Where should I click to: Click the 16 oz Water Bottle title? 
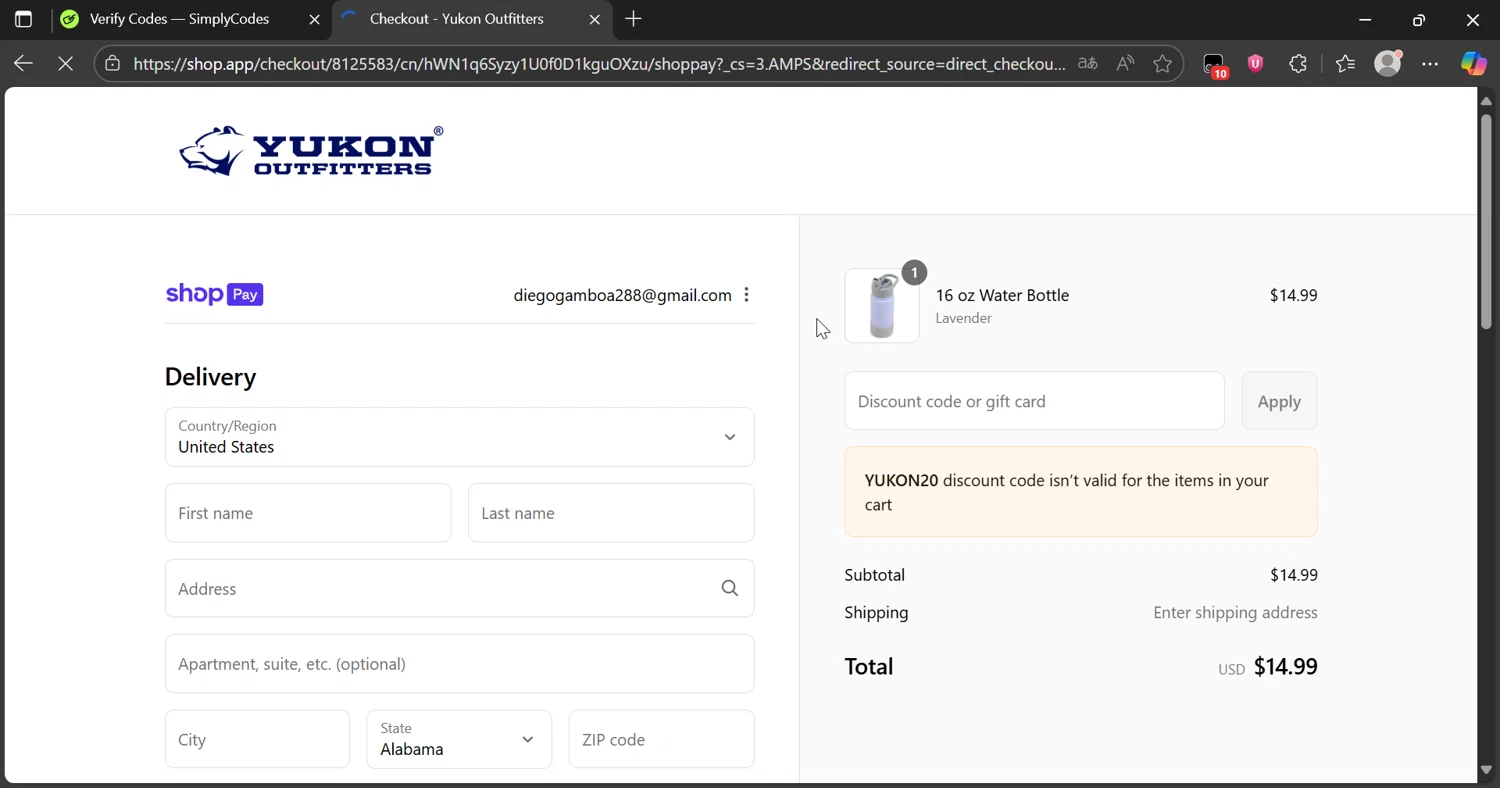click(x=1002, y=295)
